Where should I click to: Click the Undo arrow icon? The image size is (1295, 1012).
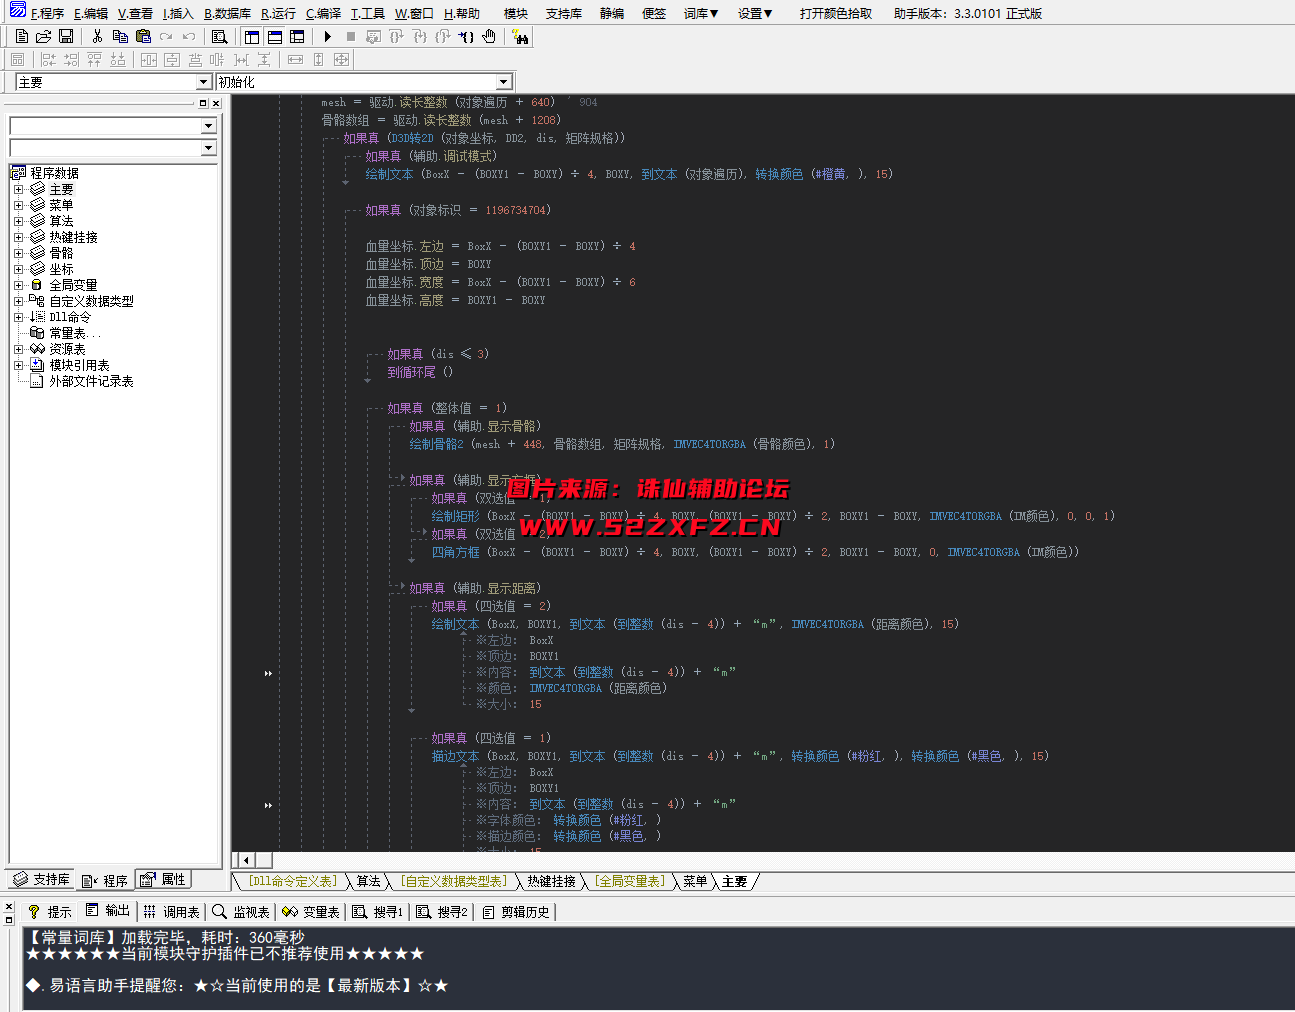189,37
